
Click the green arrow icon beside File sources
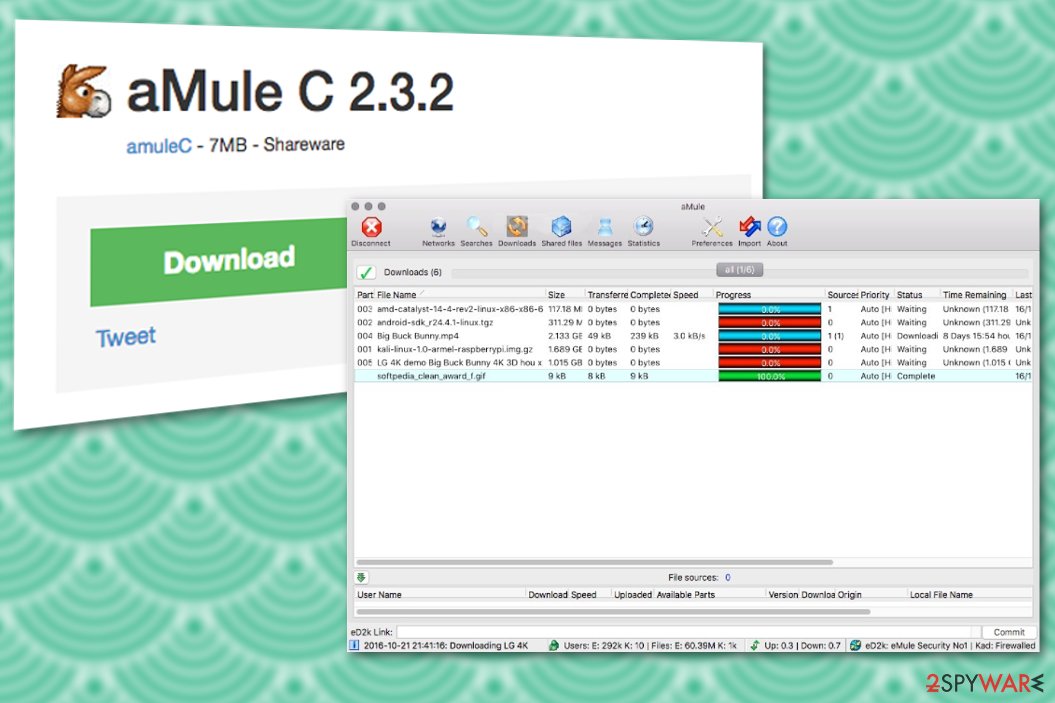pyautogui.click(x=361, y=577)
